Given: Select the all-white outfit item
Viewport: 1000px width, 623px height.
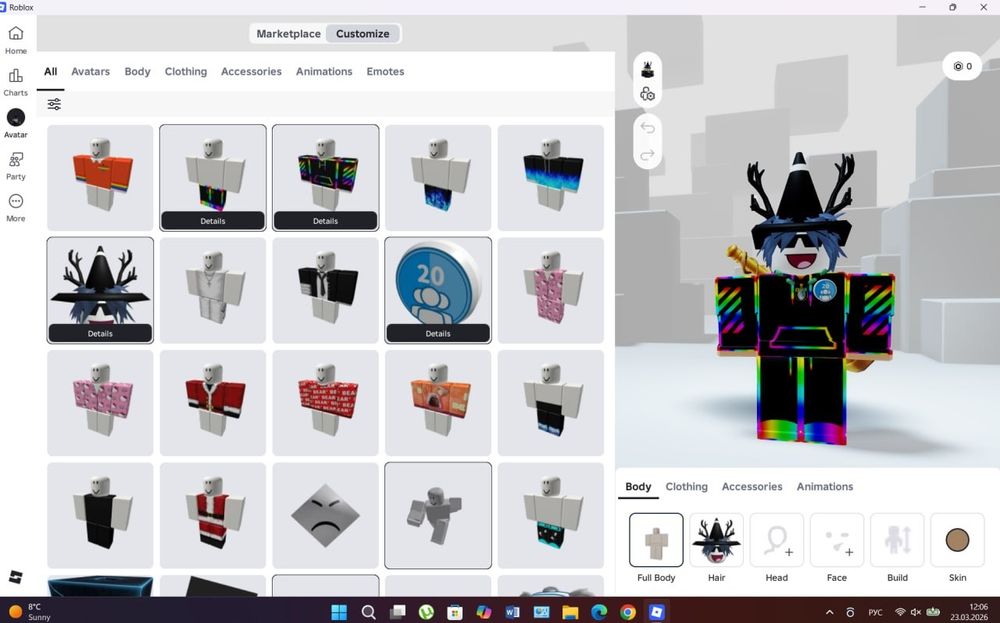Looking at the screenshot, I should pyautogui.click(x=212, y=290).
